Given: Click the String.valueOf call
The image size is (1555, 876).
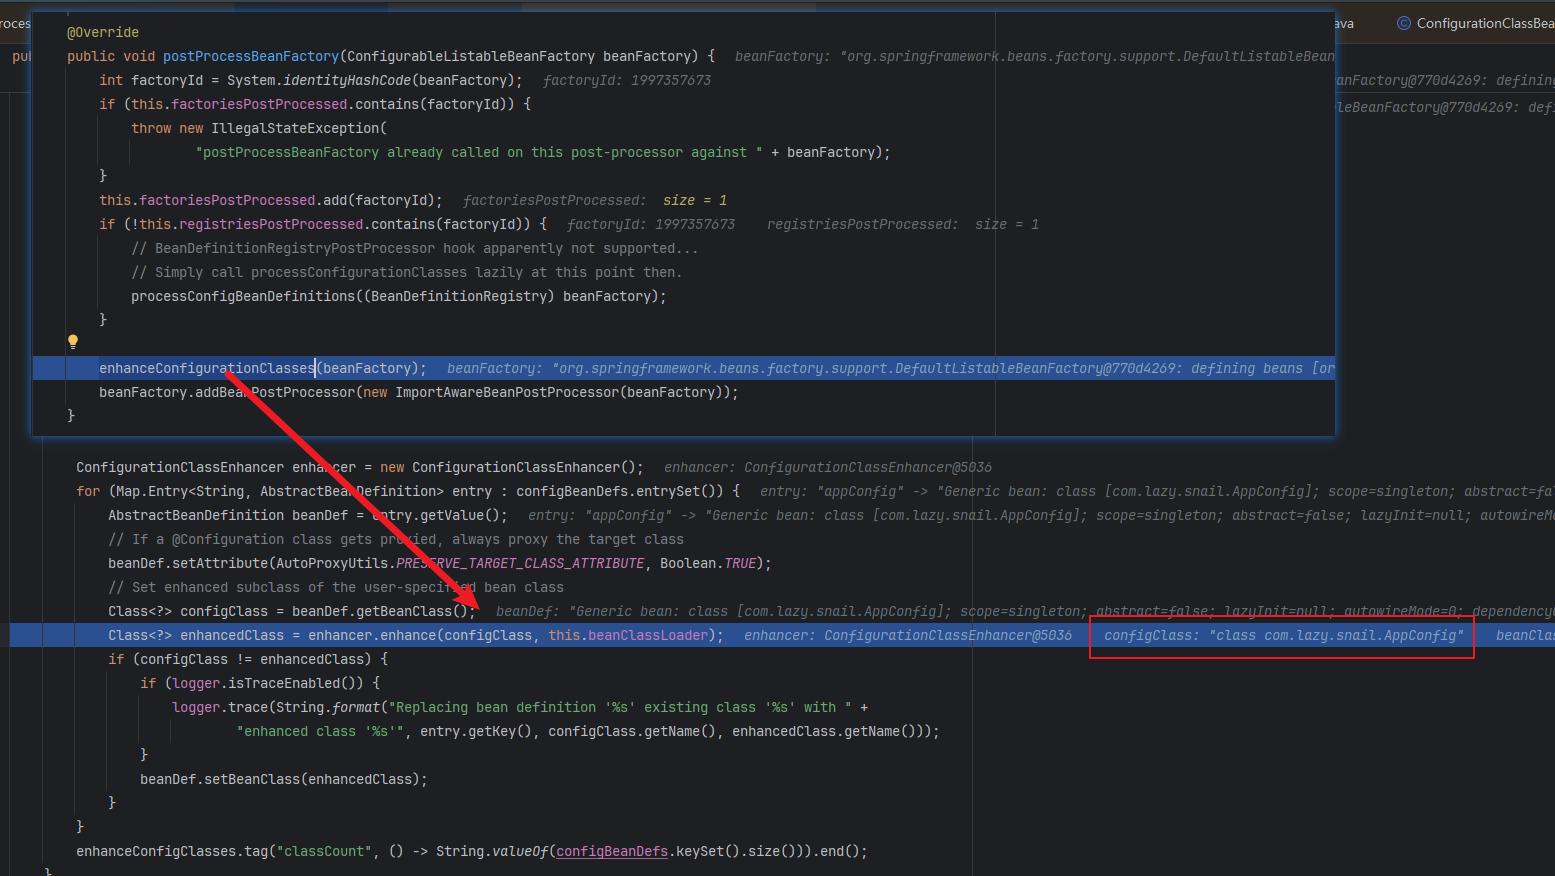Looking at the screenshot, I should tap(492, 851).
